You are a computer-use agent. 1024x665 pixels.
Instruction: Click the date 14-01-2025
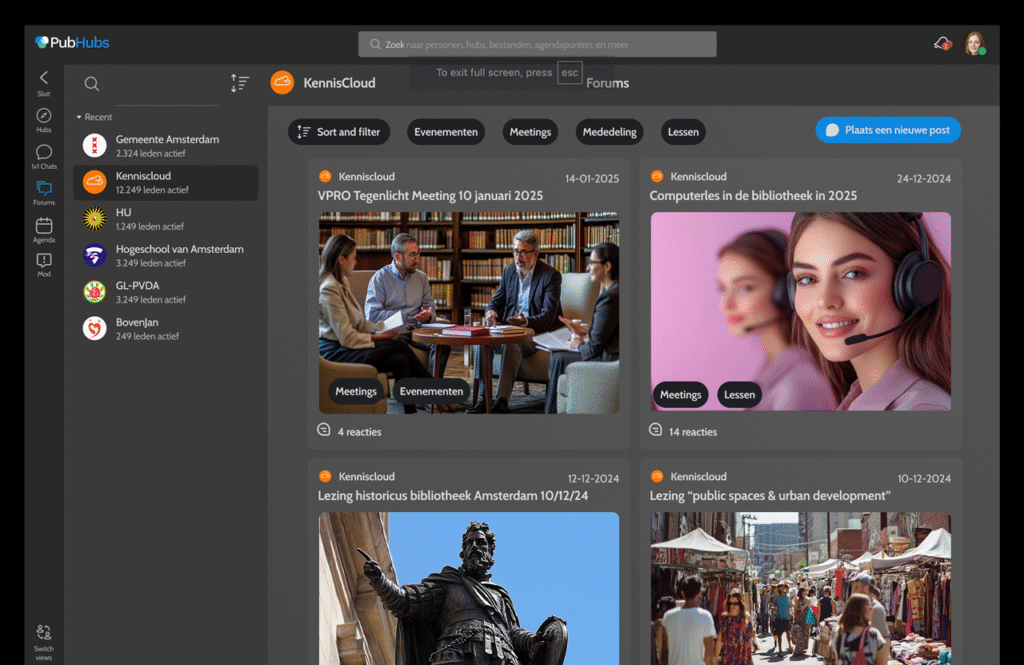click(x=592, y=178)
